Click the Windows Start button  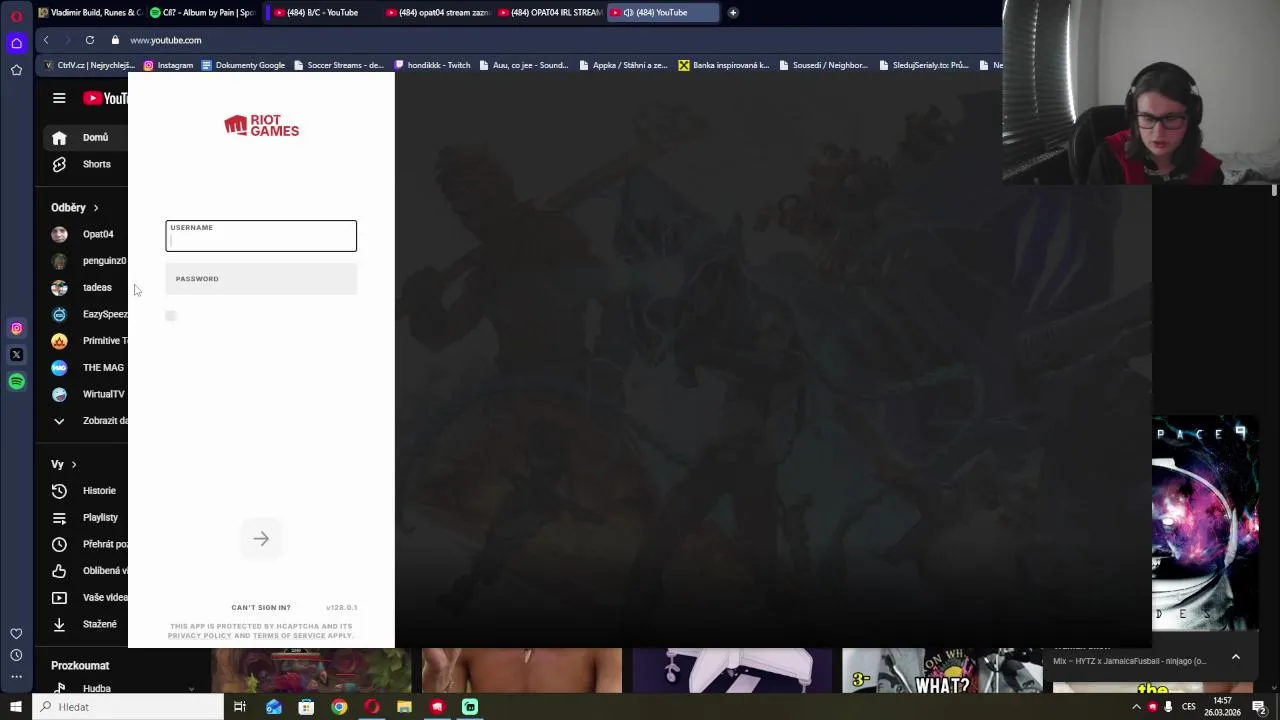click(16, 707)
